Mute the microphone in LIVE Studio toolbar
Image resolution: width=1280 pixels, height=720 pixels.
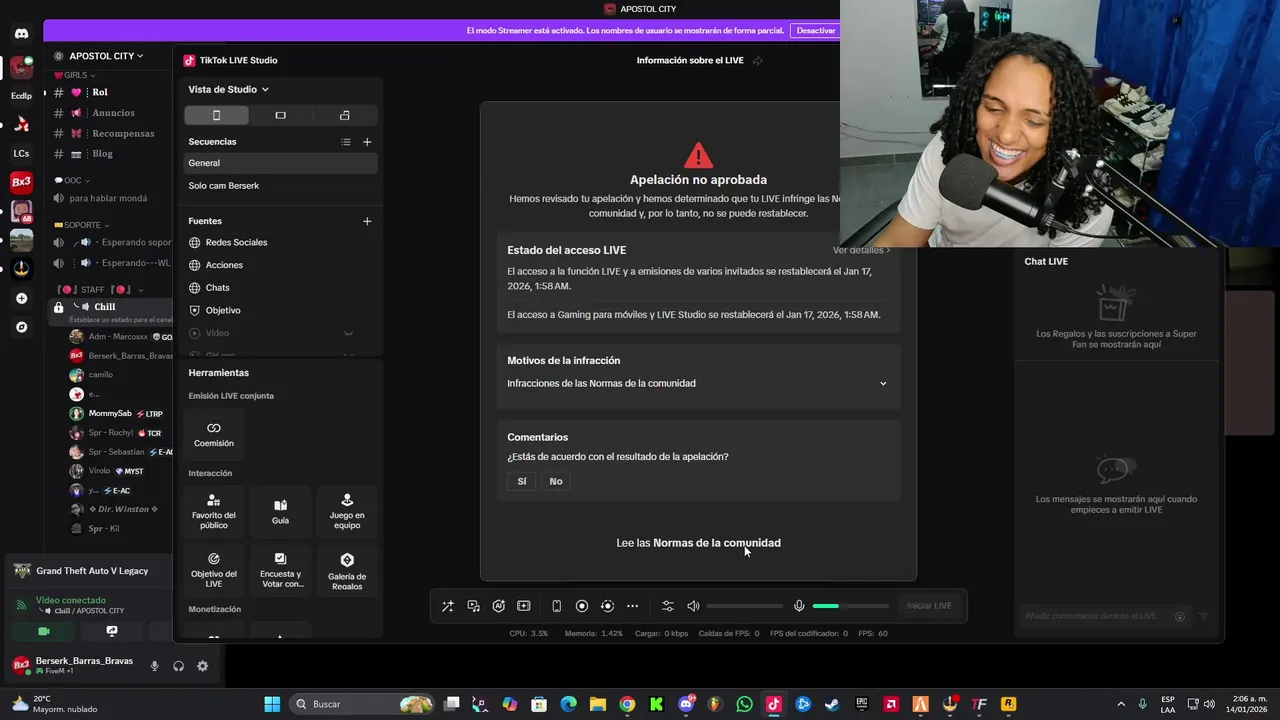tap(799, 606)
